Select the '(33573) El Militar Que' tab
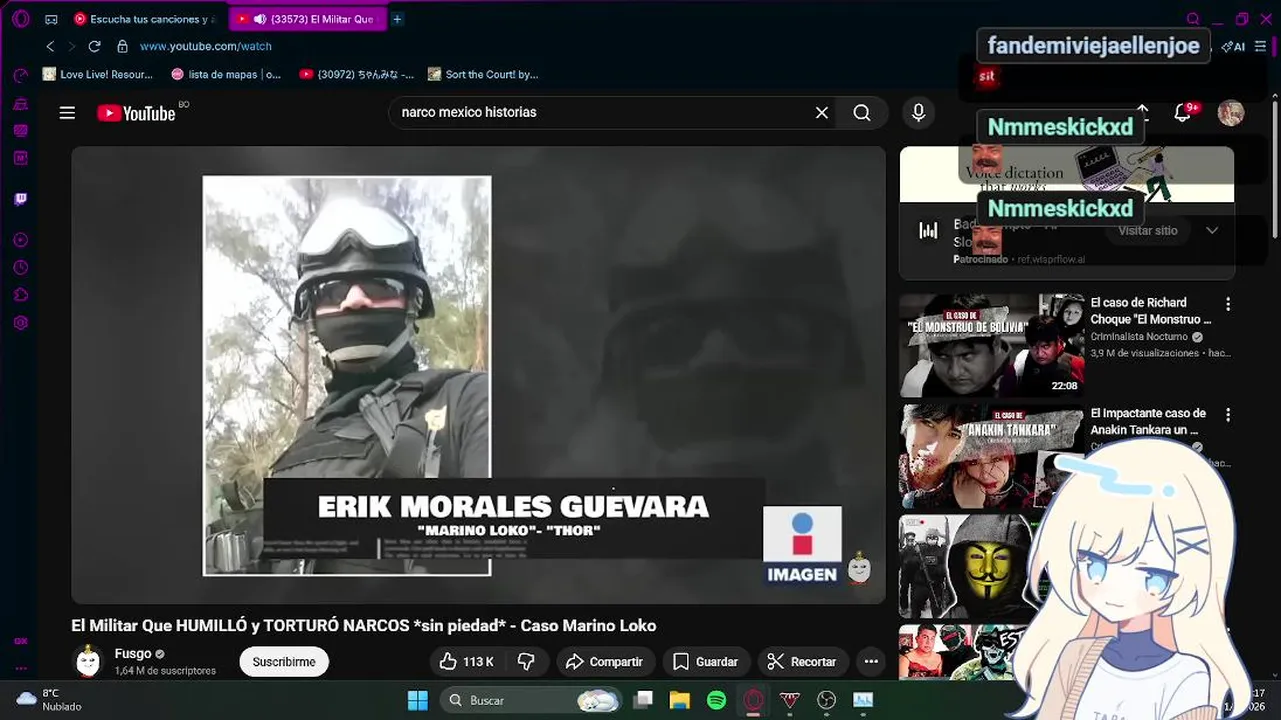This screenshot has width=1281, height=720. tap(307, 19)
